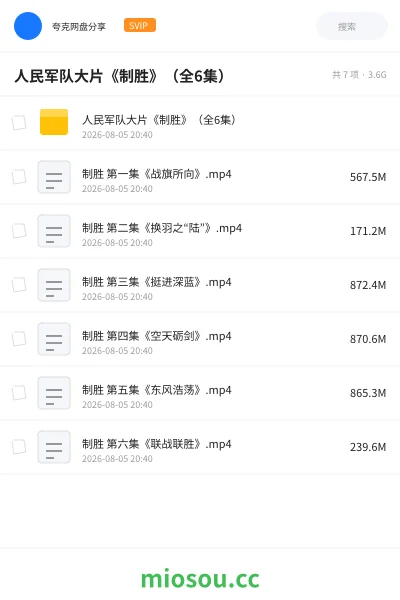Viewport: 400px width, 600px height.
Task: Select the checkbox for 第三集 挺进深蓝.mp4
Action: tap(19, 285)
